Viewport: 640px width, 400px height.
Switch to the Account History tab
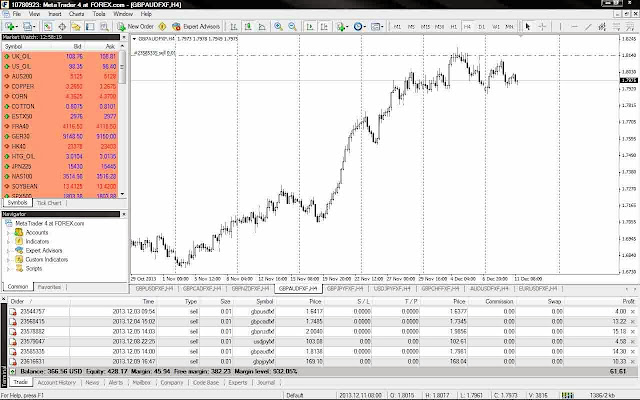tap(57, 382)
